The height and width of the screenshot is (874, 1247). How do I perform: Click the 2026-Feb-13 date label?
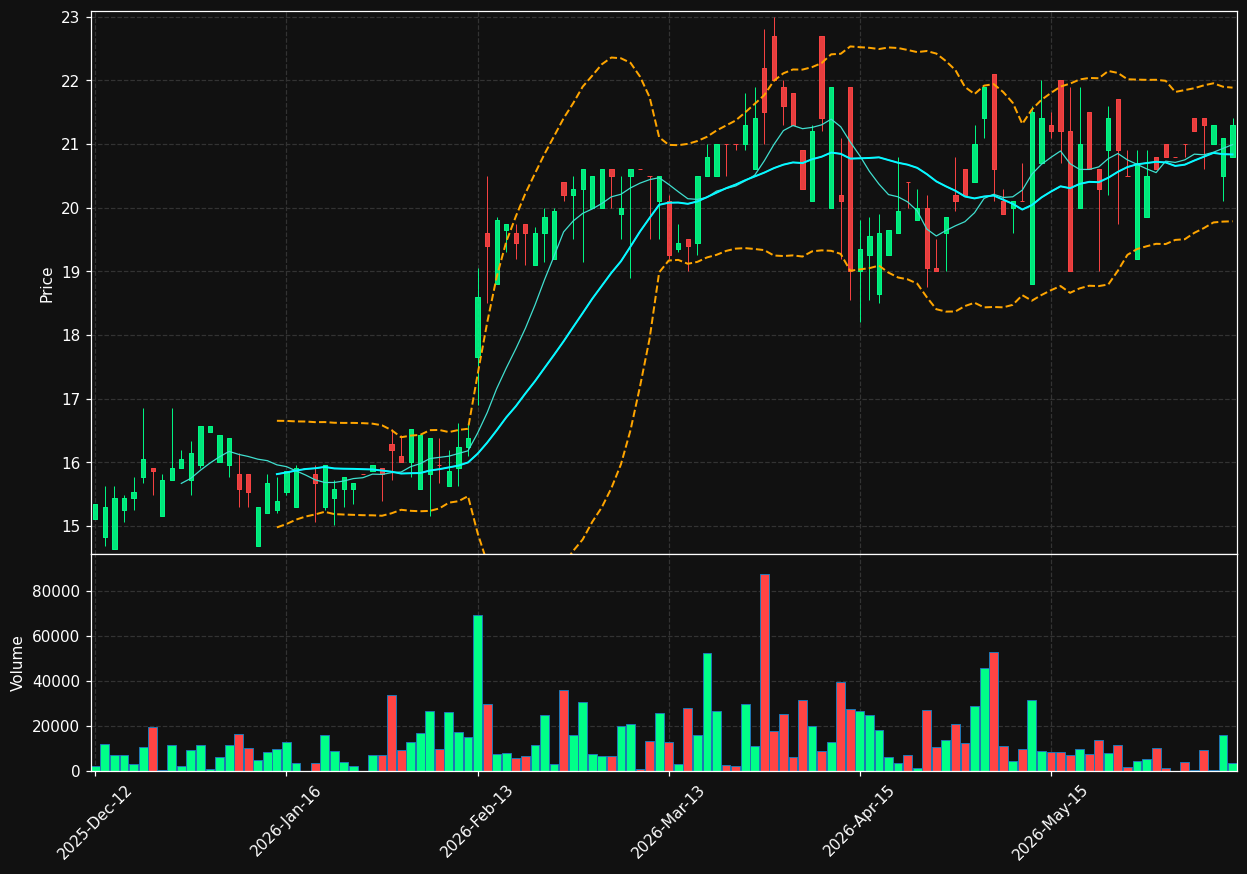(x=477, y=822)
